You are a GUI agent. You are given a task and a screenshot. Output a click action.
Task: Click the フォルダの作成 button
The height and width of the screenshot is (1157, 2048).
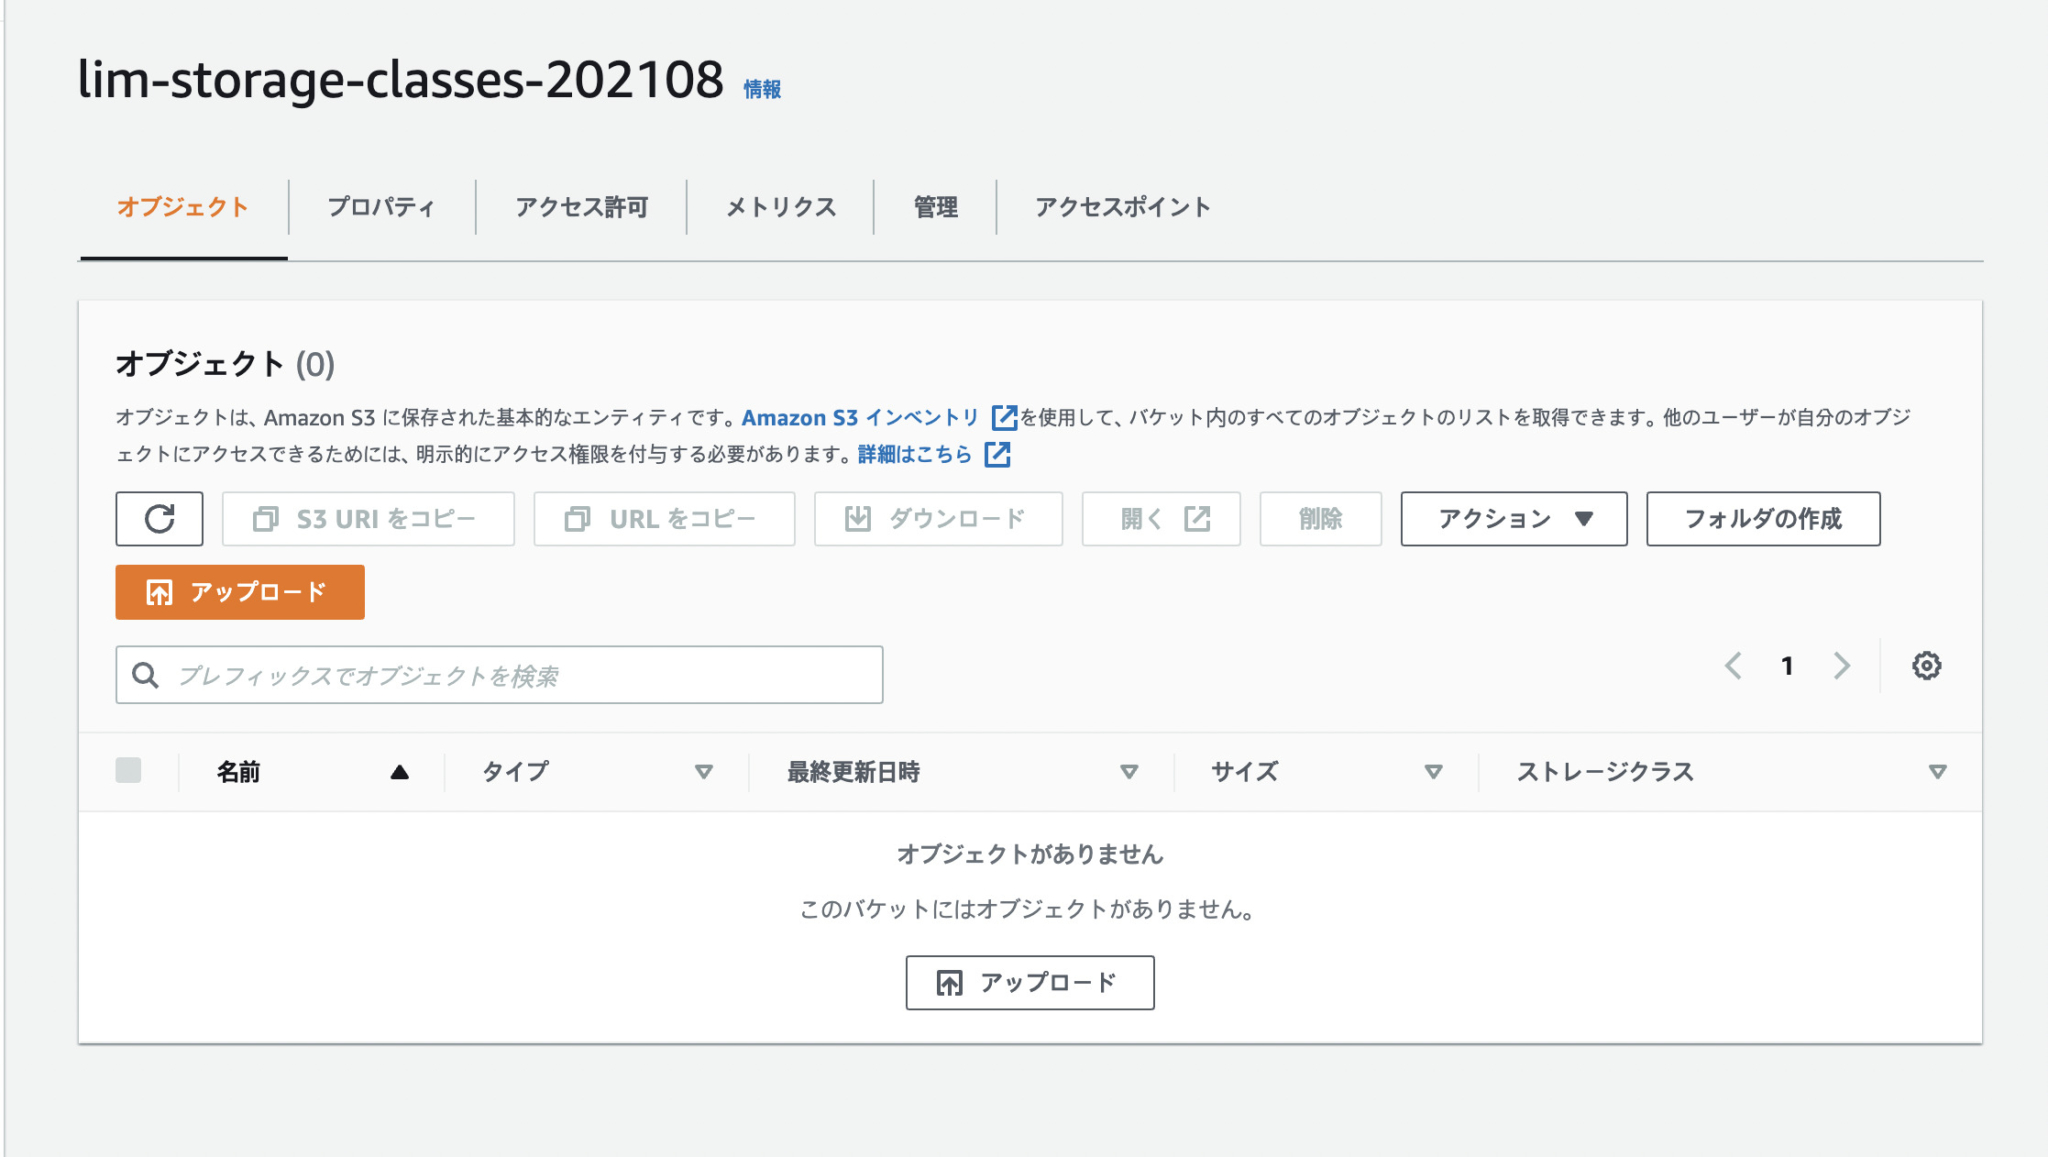pos(1763,518)
